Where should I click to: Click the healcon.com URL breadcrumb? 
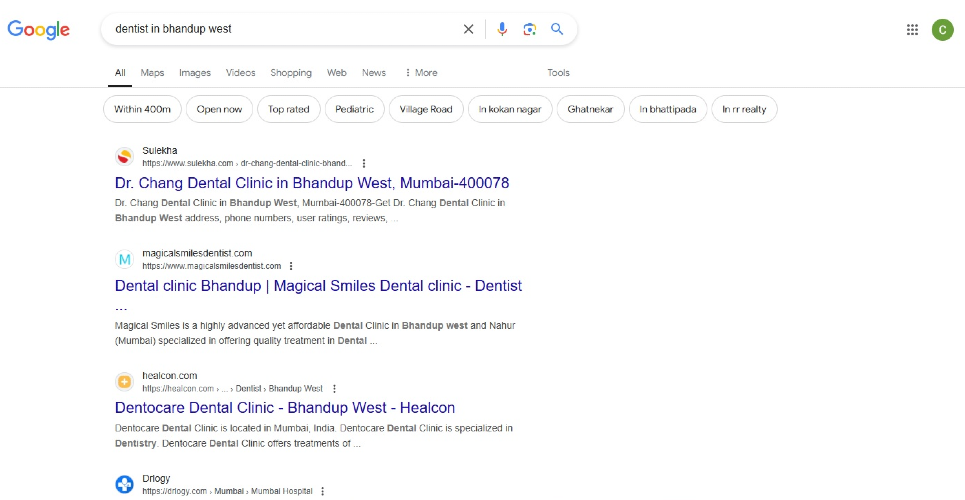point(233,389)
